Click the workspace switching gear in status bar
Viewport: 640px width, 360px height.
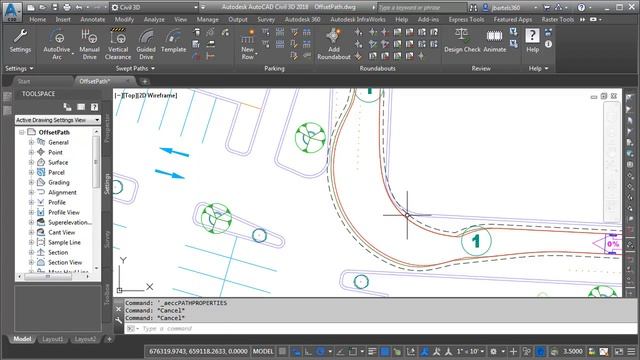(x=493, y=351)
